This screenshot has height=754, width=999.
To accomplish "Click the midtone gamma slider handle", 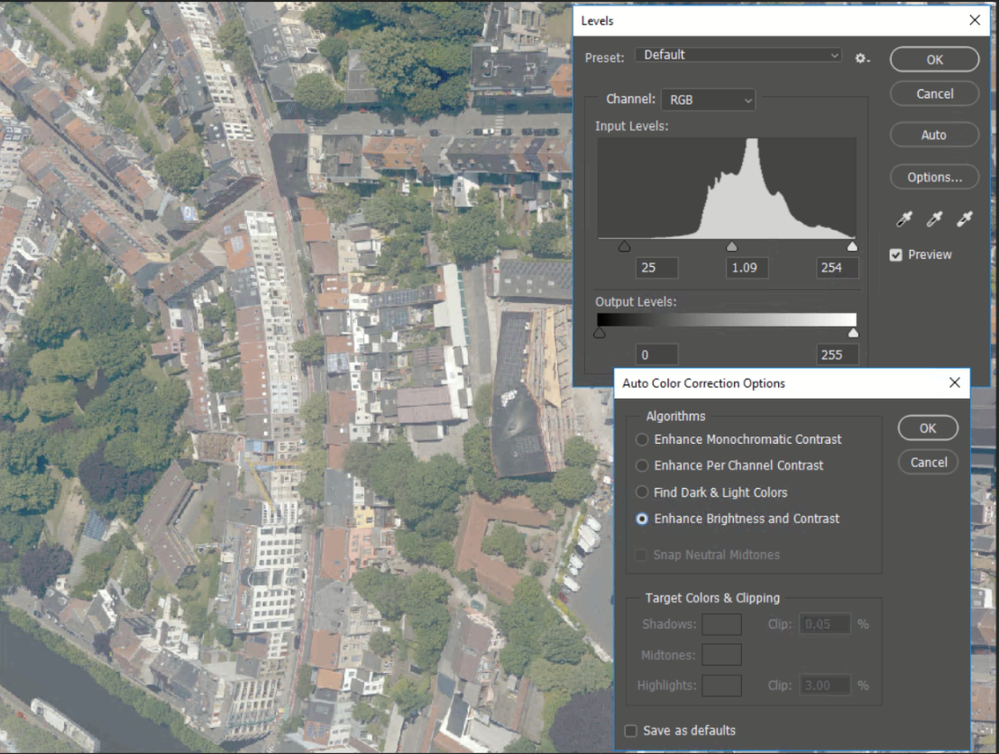I will 732,246.
